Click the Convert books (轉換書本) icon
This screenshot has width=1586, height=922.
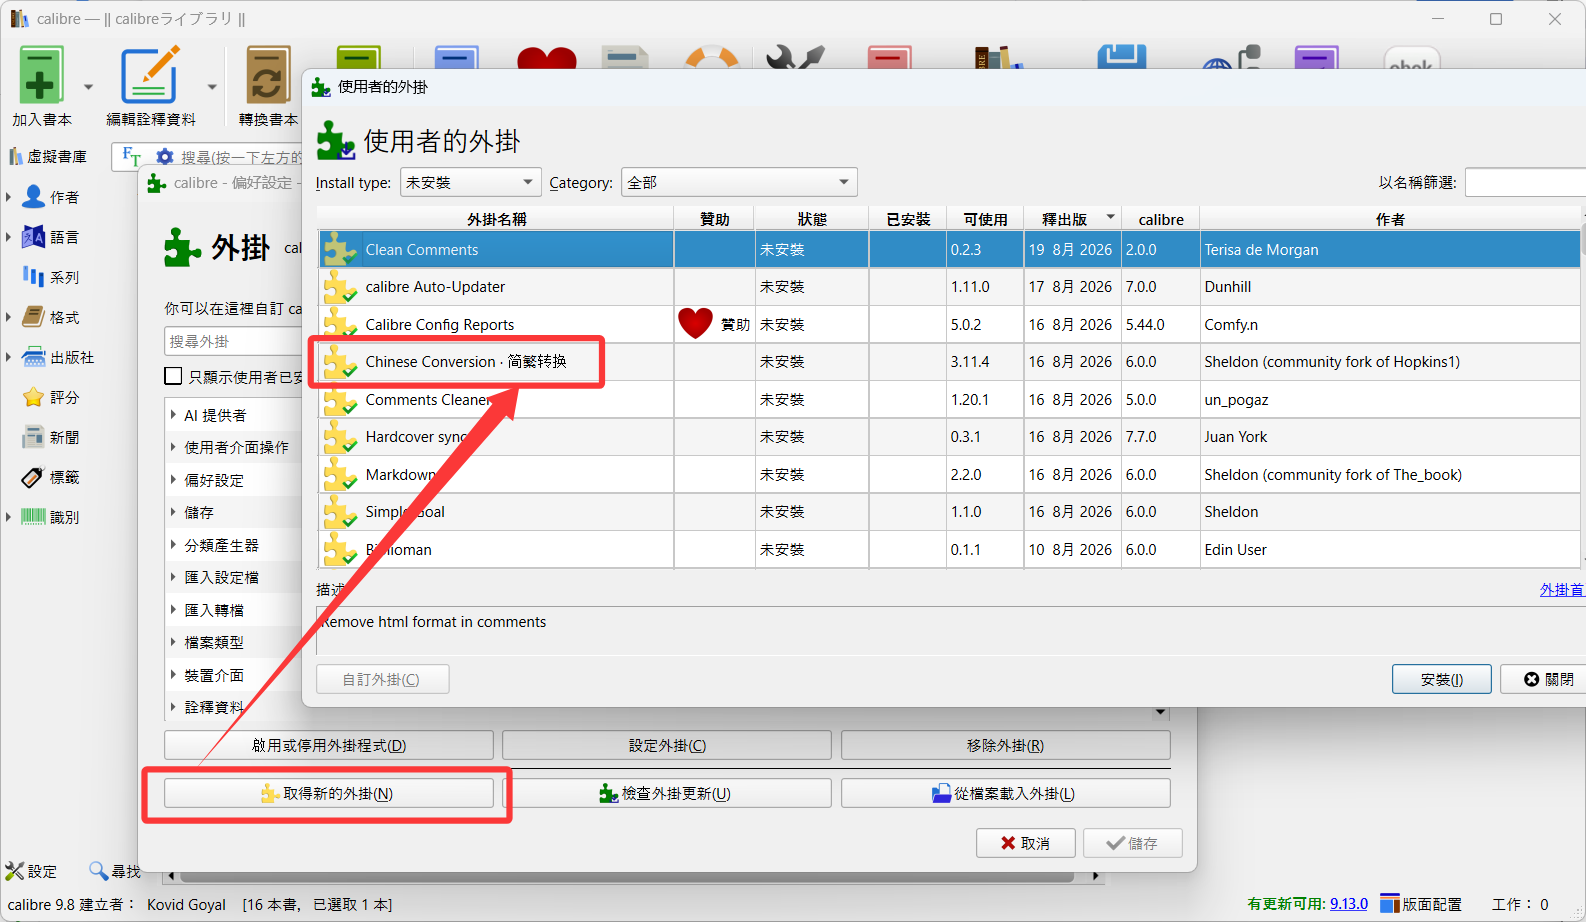pyautogui.click(x=268, y=75)
